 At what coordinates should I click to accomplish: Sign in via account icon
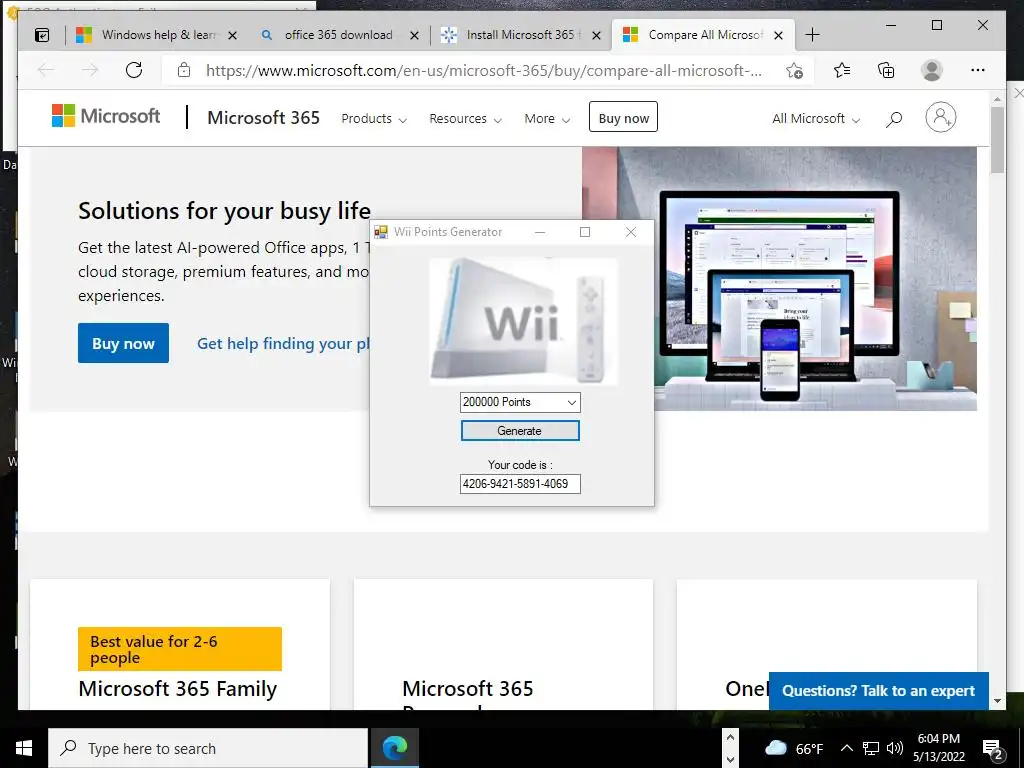940,117
